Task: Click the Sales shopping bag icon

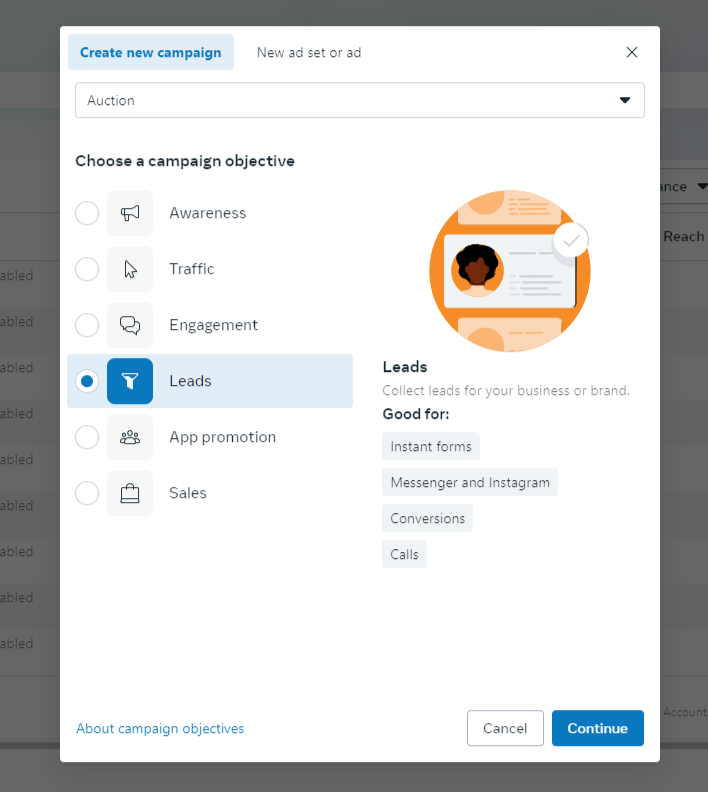Action: [130, 493]
